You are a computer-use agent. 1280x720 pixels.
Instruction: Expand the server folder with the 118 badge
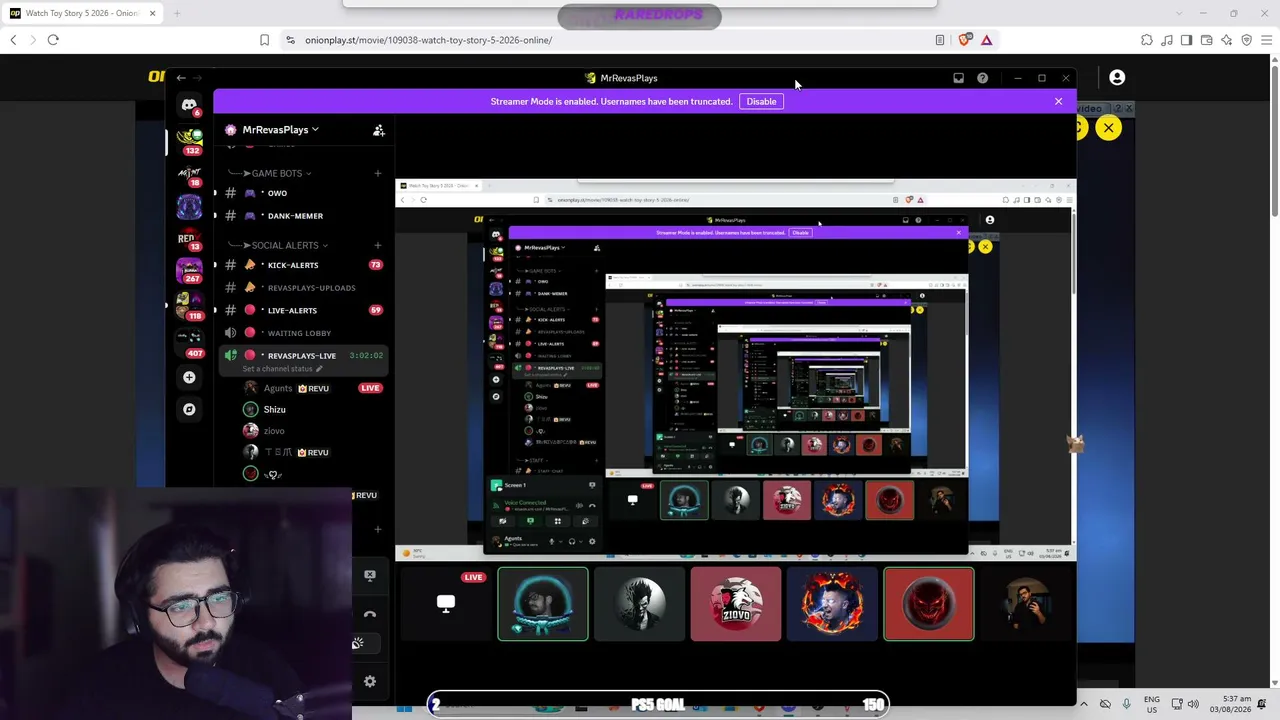pos(189,303)
